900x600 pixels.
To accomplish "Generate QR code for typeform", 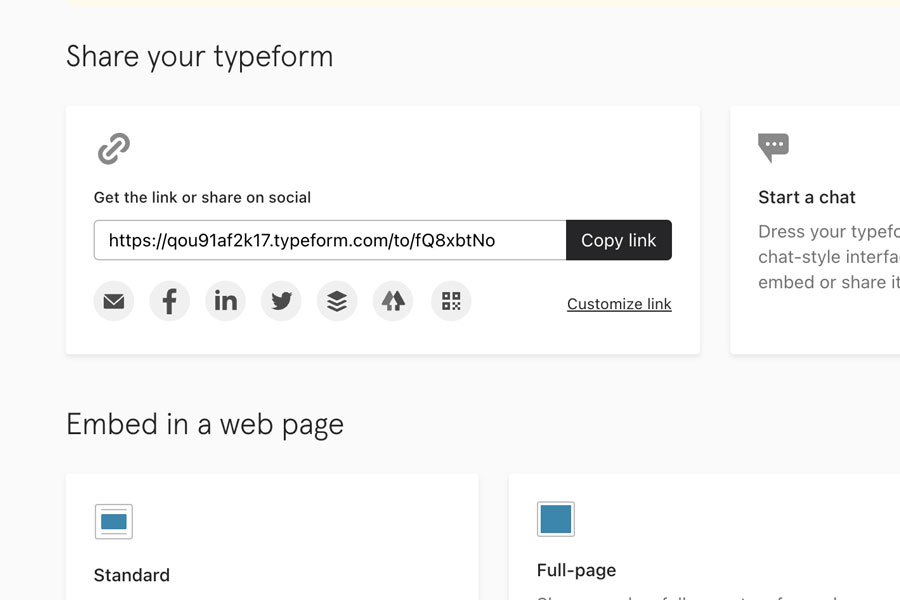I will (451, 301).
